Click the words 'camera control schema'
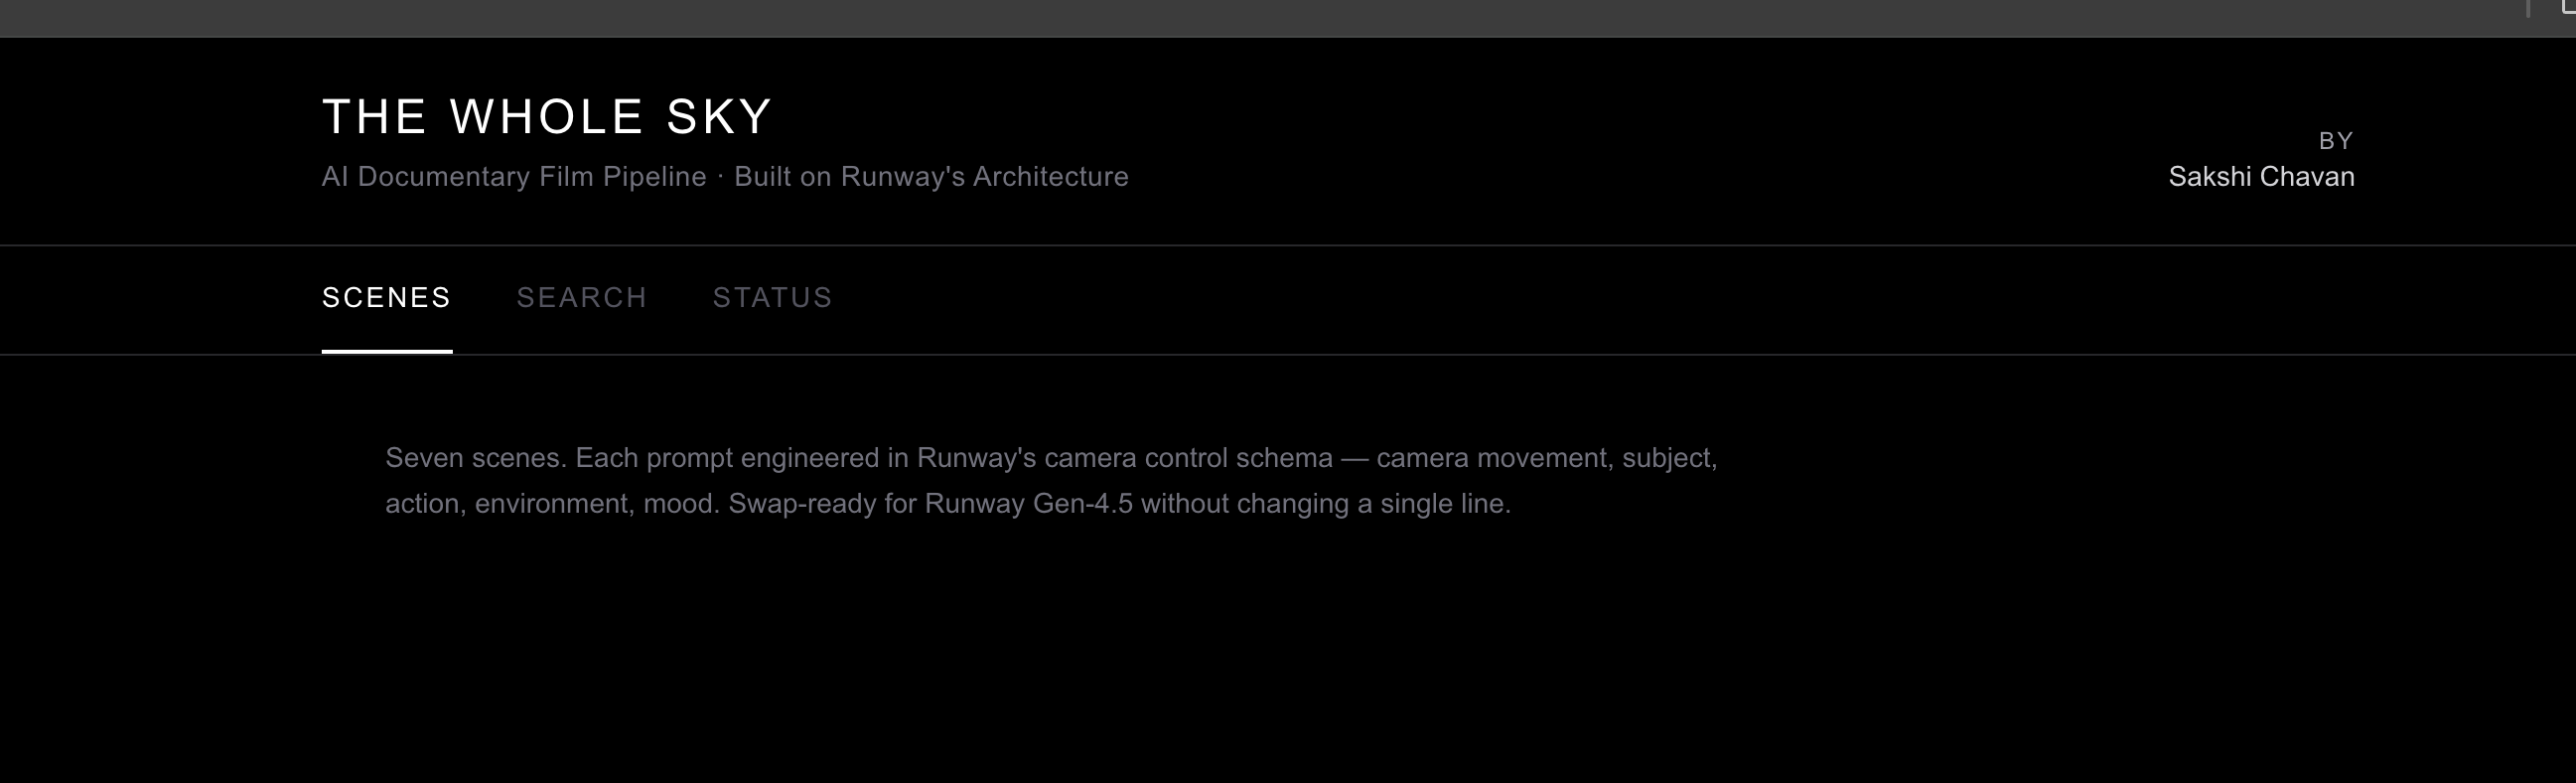The height and width of the screenshot is (783, 2576). tap(1190, 458)
